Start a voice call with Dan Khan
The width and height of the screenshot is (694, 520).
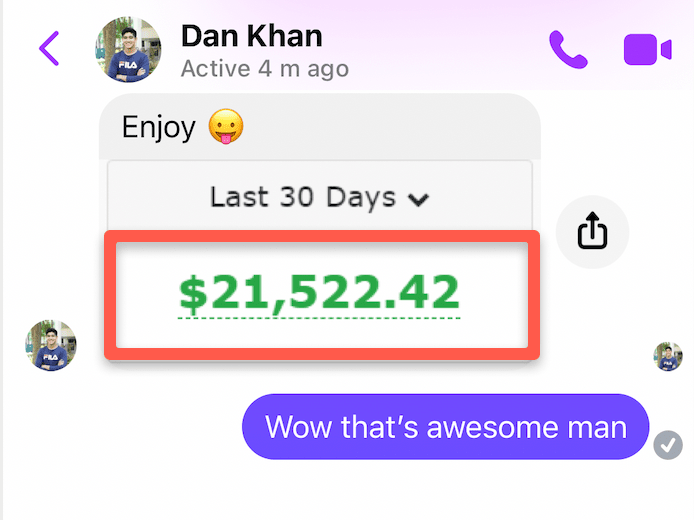[x=568, y=49]
